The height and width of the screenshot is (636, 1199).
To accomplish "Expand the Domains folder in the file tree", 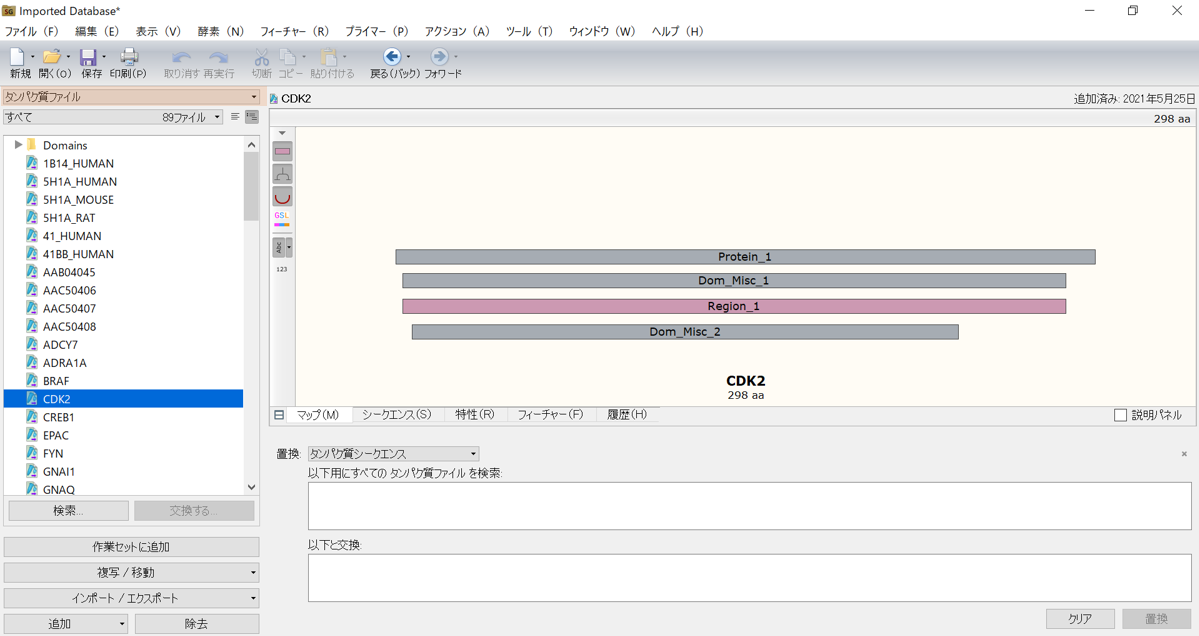I will (18, 144).
